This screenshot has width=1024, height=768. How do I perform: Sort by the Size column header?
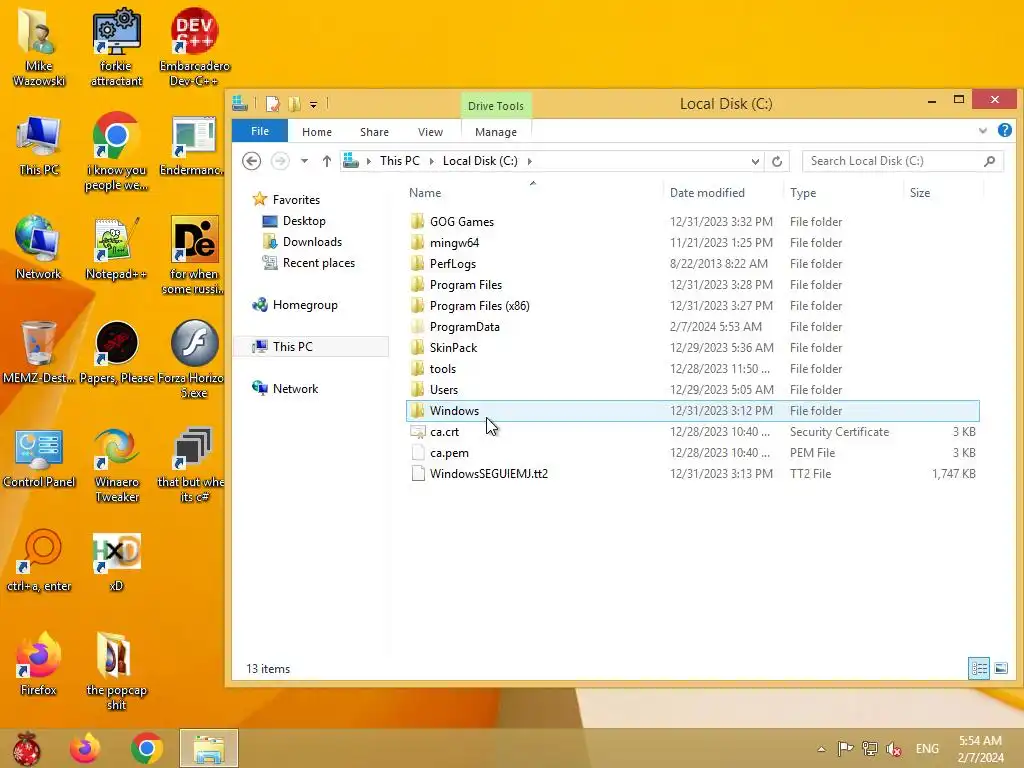943,193
